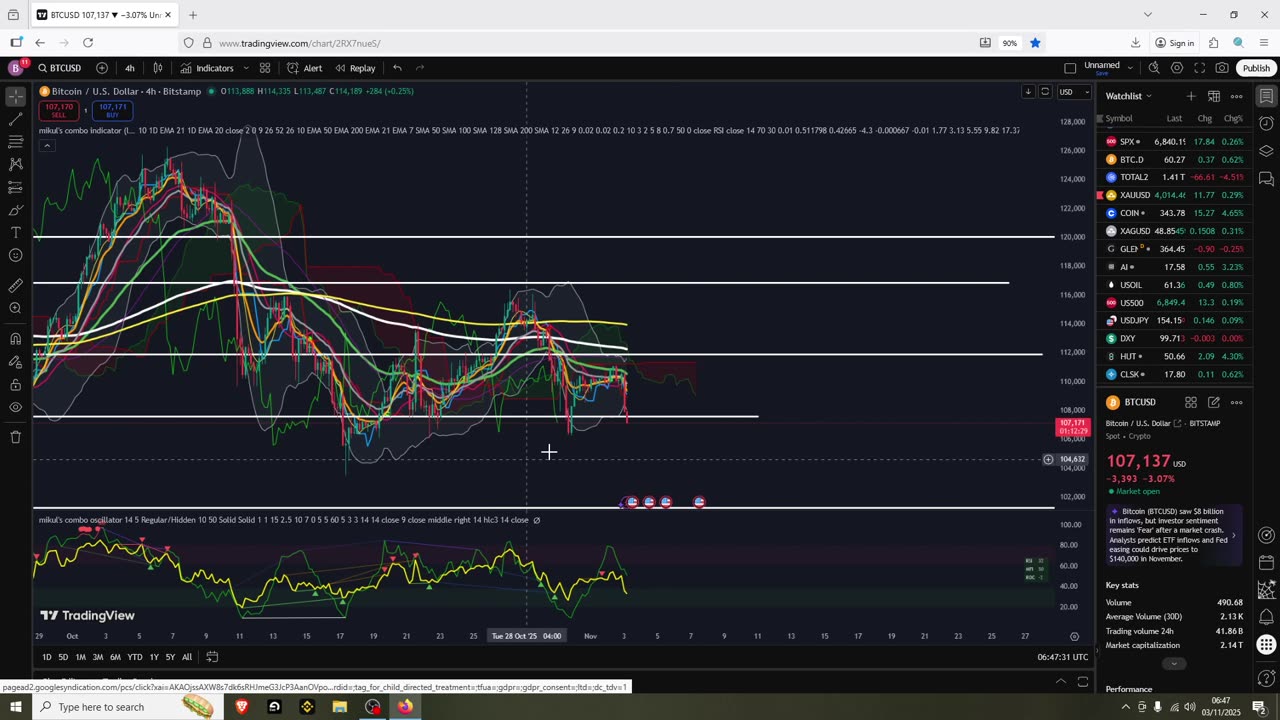Open the go-to-date calendar icon
This screenshot has height=720, width=1280.
(x=212, y=657)
